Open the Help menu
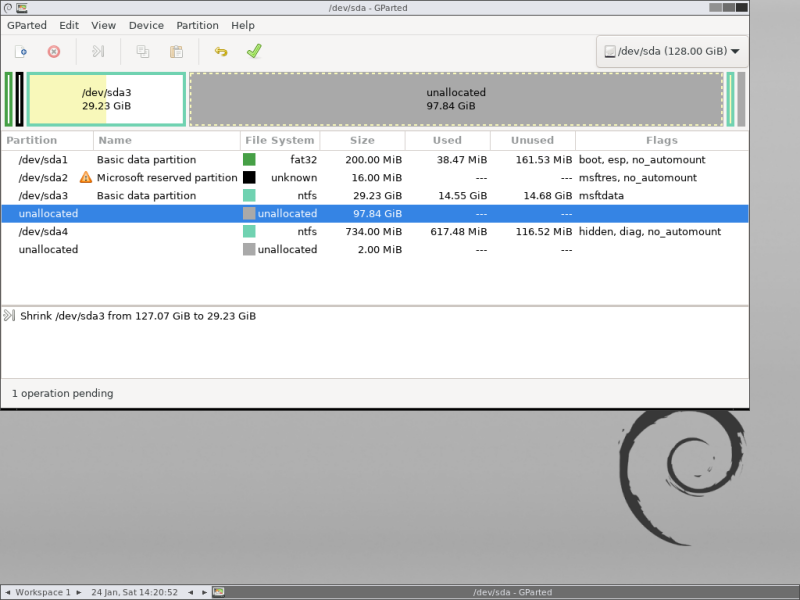The image size is (800, 600). 243,26
